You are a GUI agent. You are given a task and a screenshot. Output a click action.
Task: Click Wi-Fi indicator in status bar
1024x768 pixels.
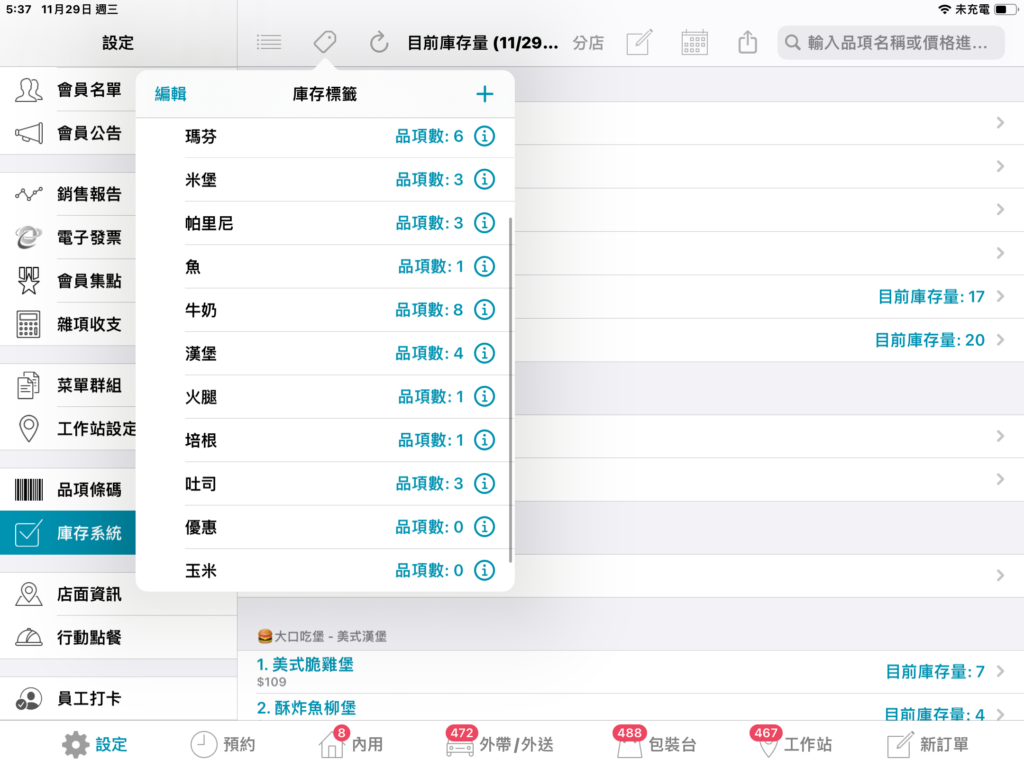point(944,9)
